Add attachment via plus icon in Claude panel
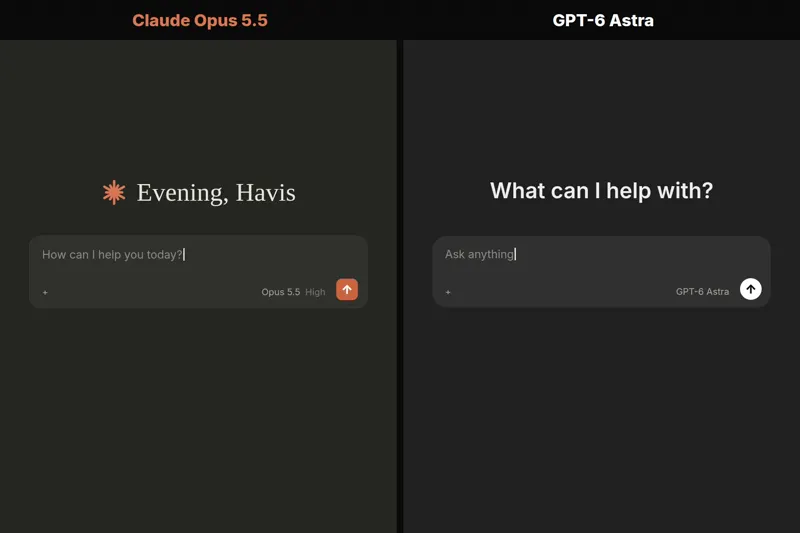 [x=45, y=292]
